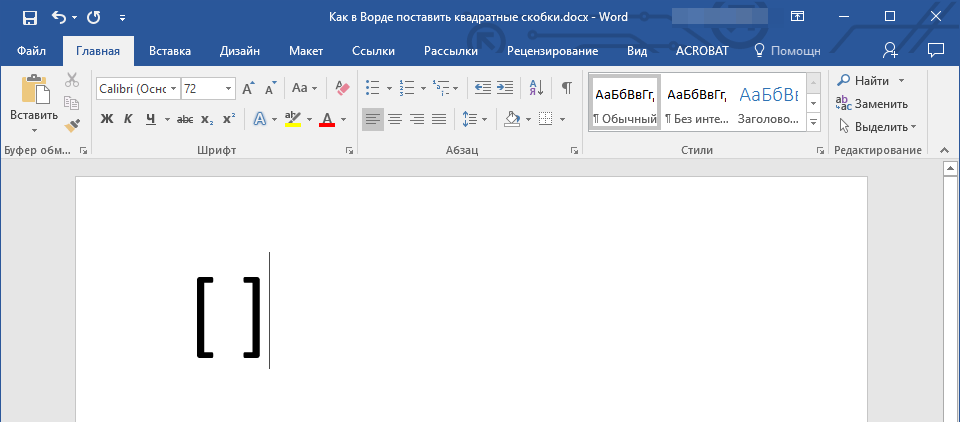Open the font size dropdown
This screenshot has width=960, height=422.
point(229,89)
